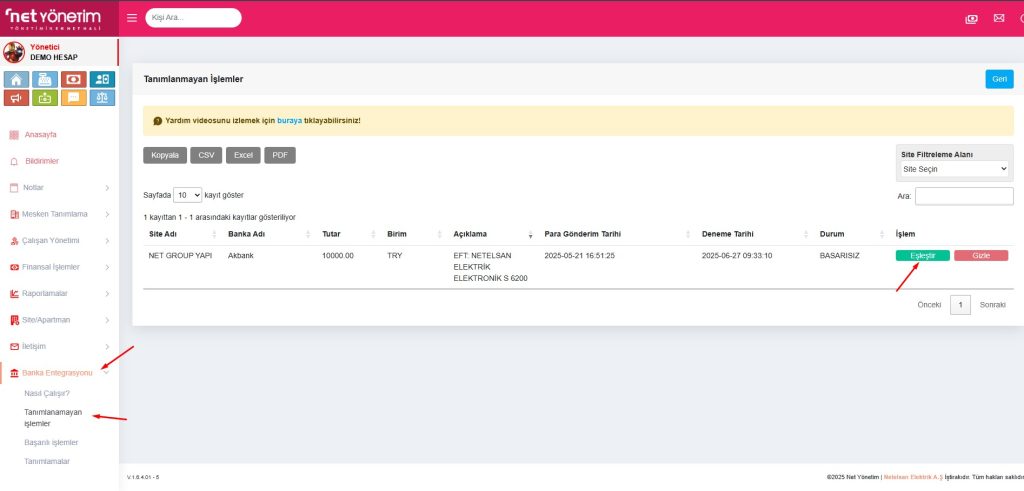Open the records-per-page dropdown showing 10
This screenshot has width=1024, height=491.
click(x=187, y=195)
